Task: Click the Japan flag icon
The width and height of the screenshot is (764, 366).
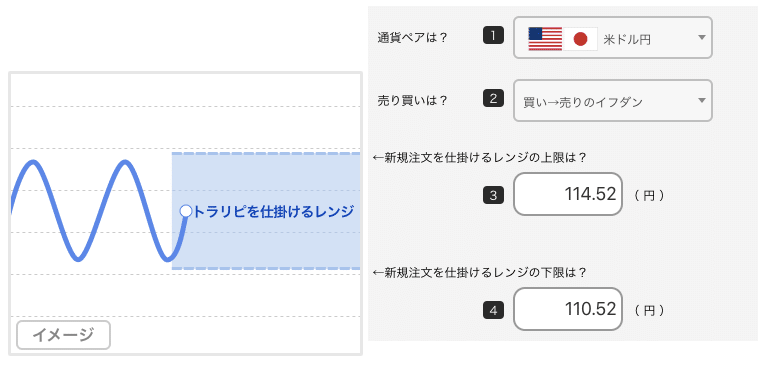Action: 580,39
